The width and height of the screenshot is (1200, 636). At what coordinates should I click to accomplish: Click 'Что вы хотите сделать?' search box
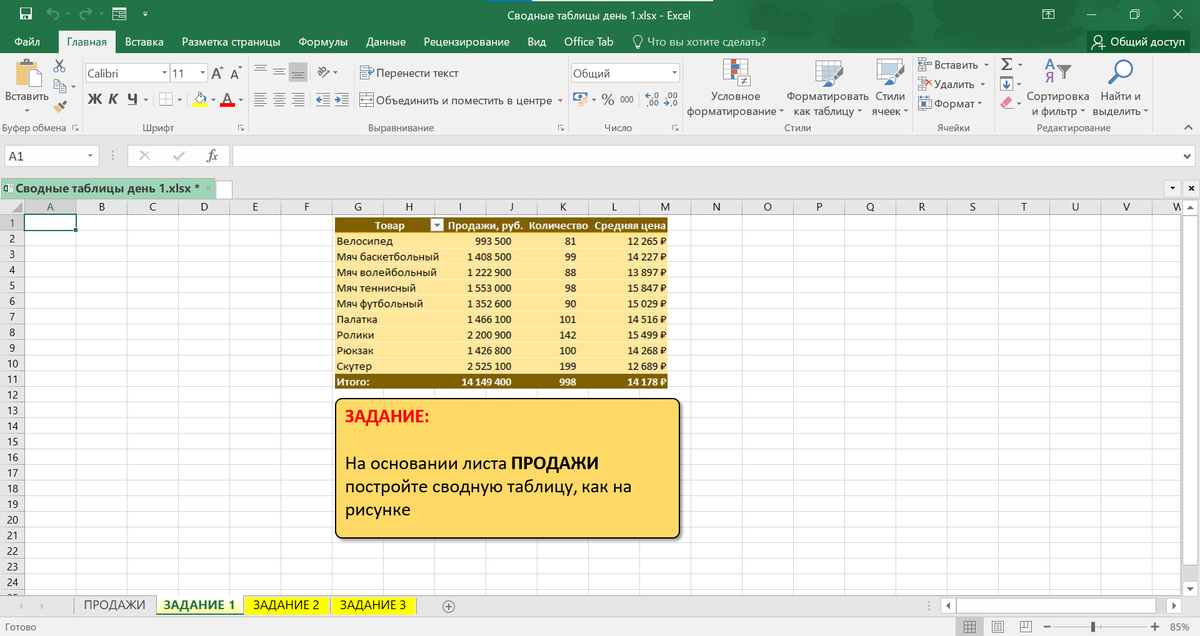click(x=698, y=42)
